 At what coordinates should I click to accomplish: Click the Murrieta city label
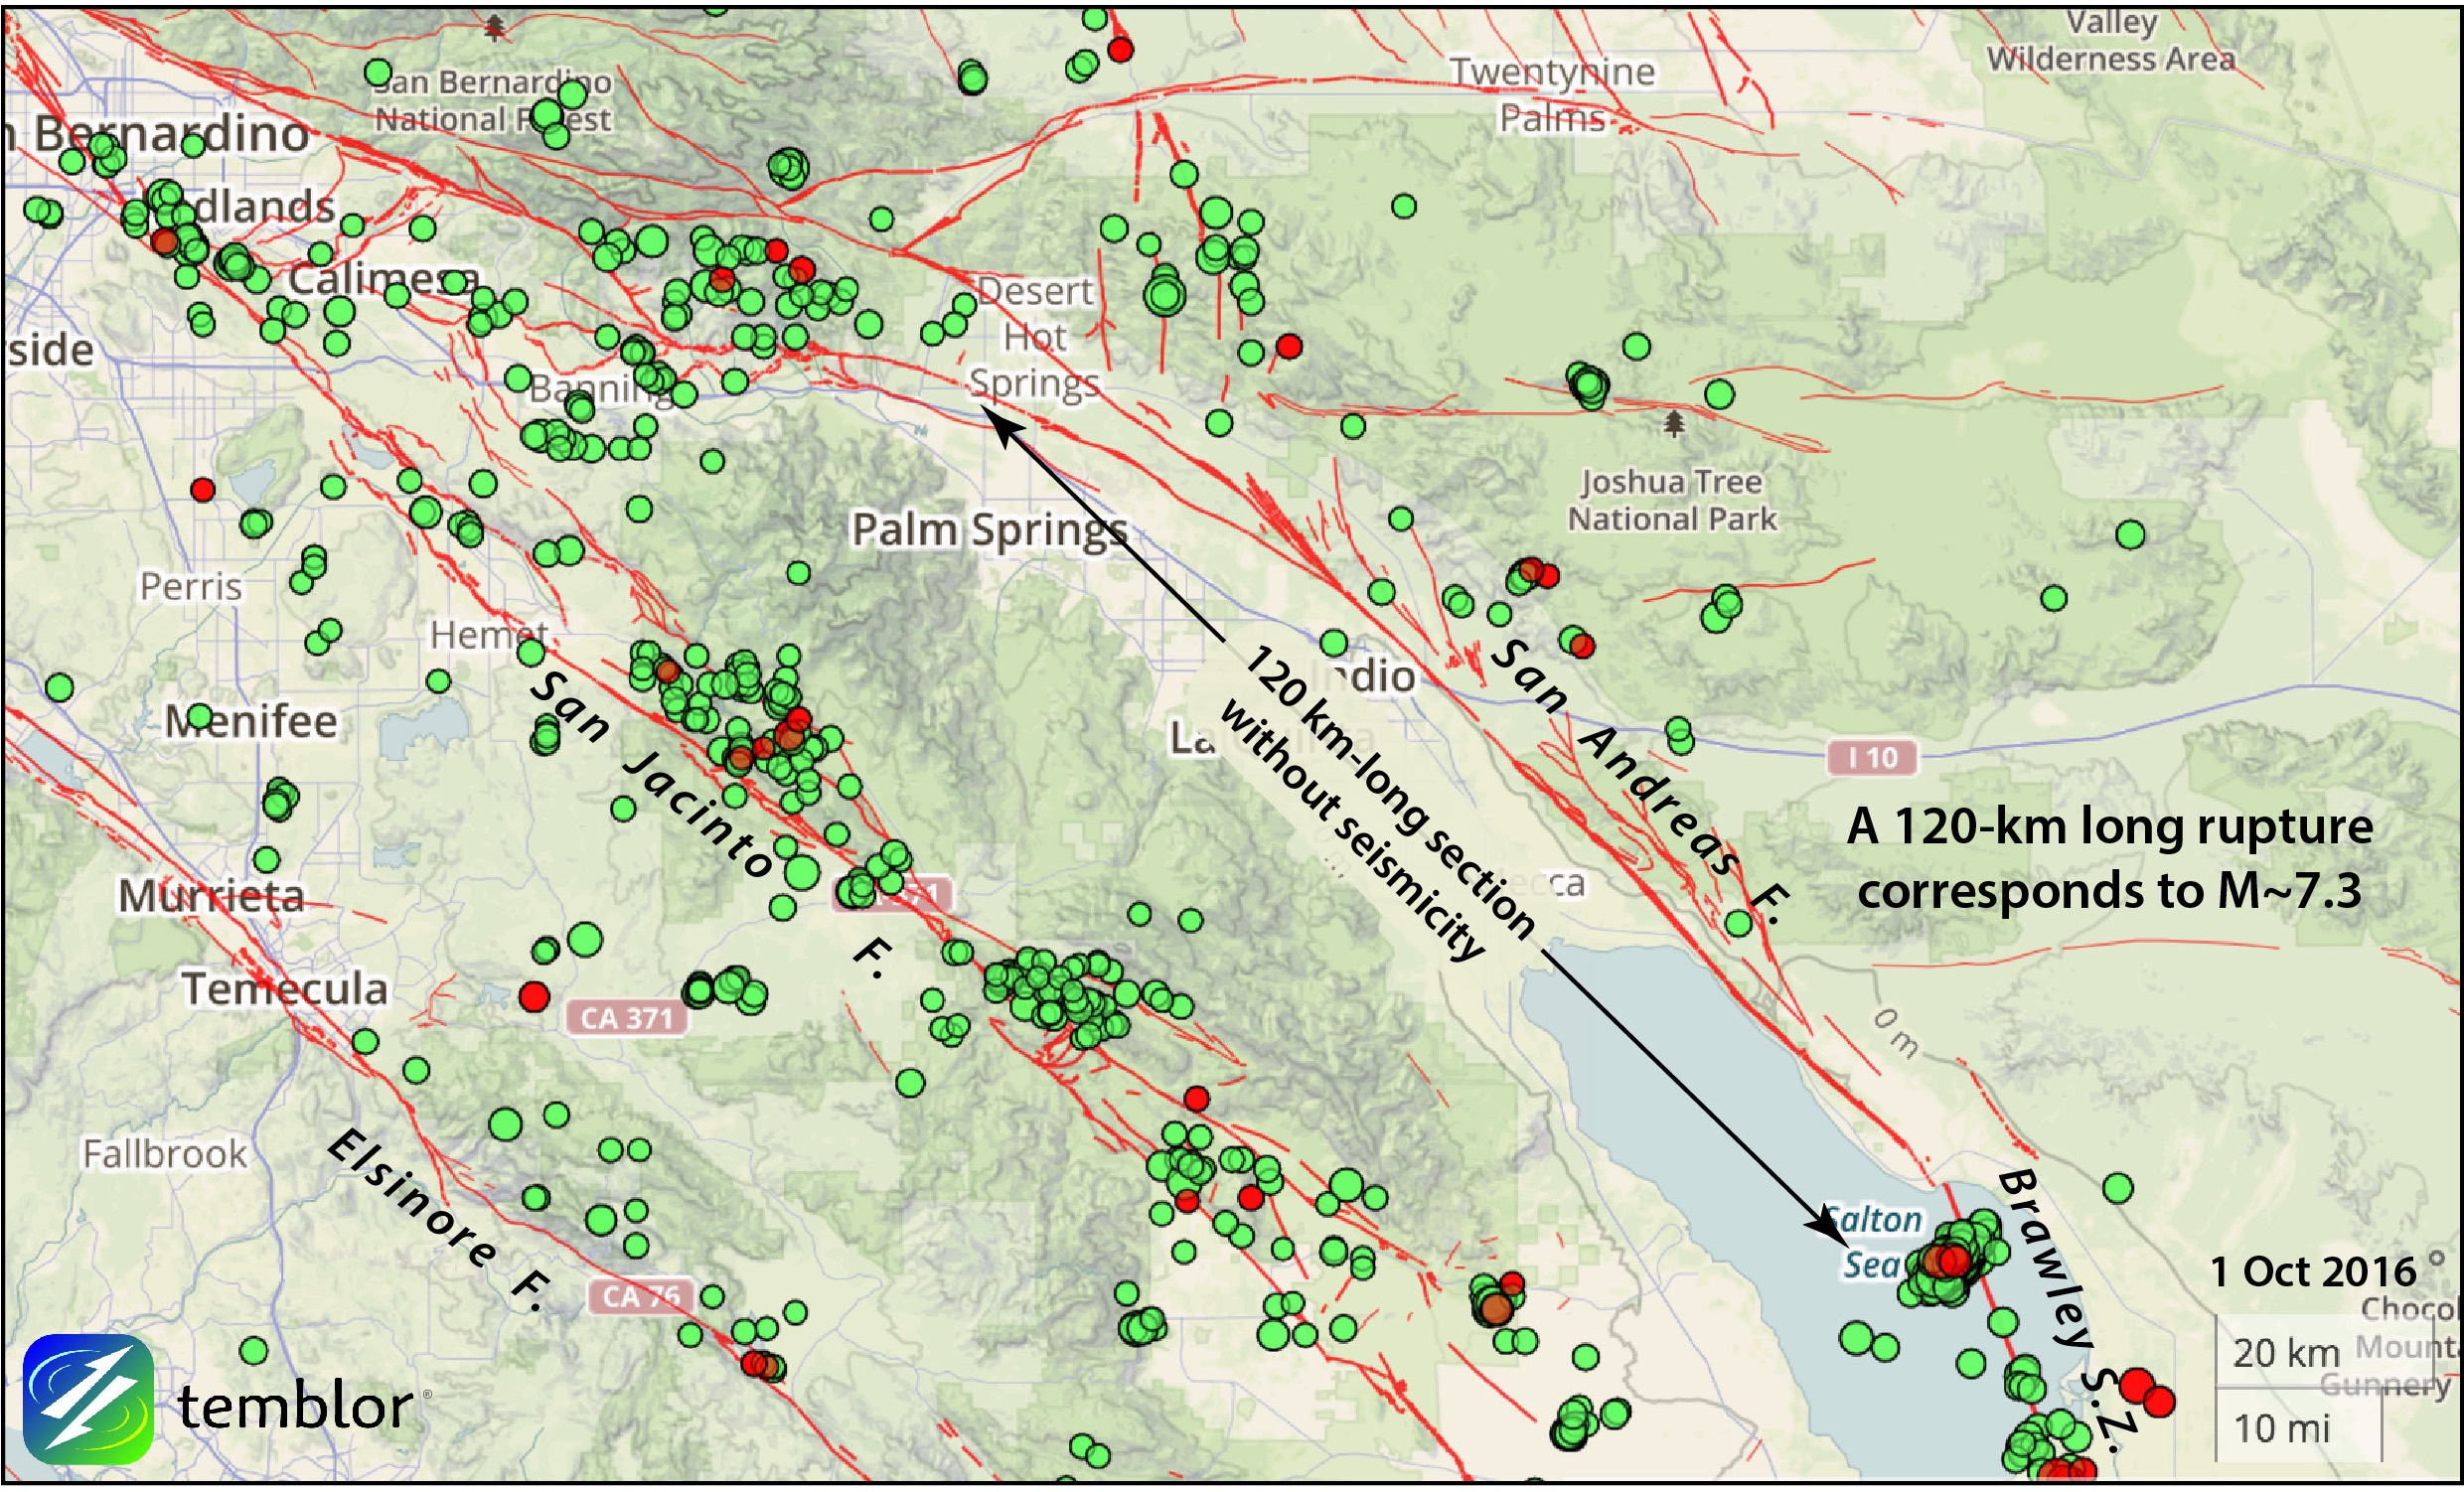[211, 896]
